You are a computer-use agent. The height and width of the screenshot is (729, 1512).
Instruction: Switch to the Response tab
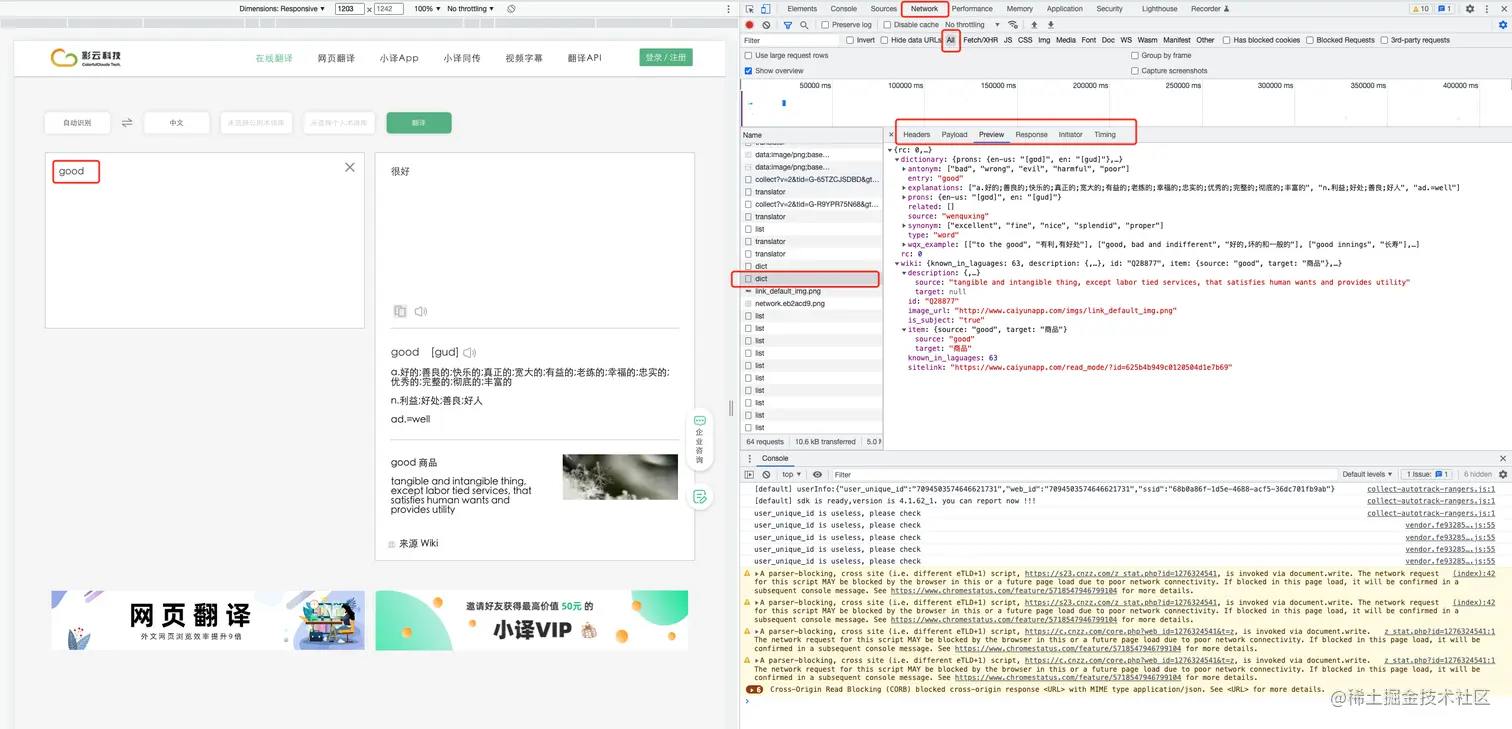1031,134
